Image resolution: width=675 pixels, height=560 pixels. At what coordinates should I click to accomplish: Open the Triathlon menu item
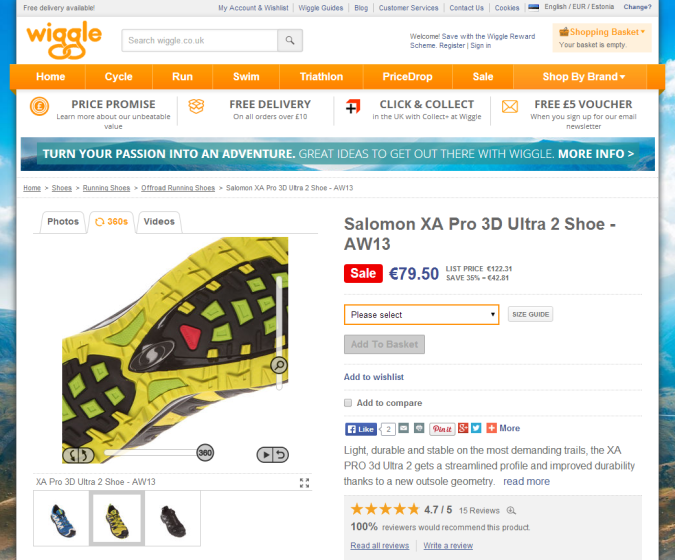pos(321,77)
